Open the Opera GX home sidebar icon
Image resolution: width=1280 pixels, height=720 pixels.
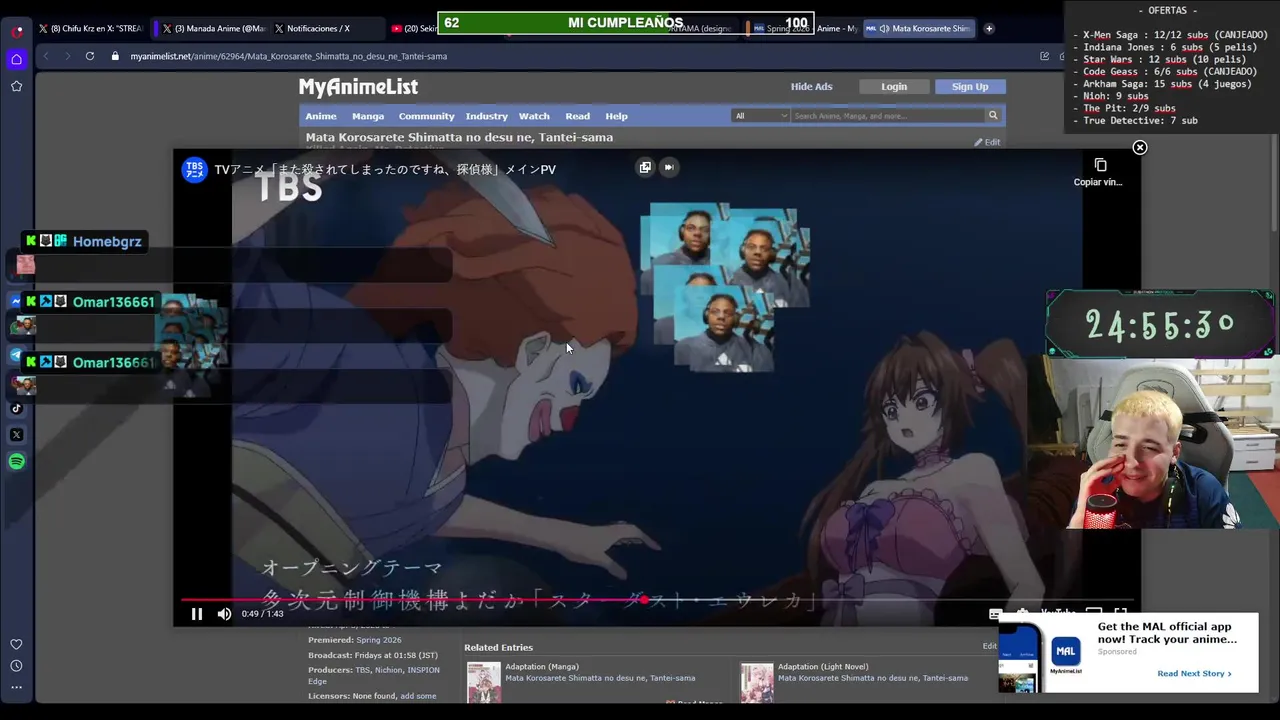tap(17, 60)
